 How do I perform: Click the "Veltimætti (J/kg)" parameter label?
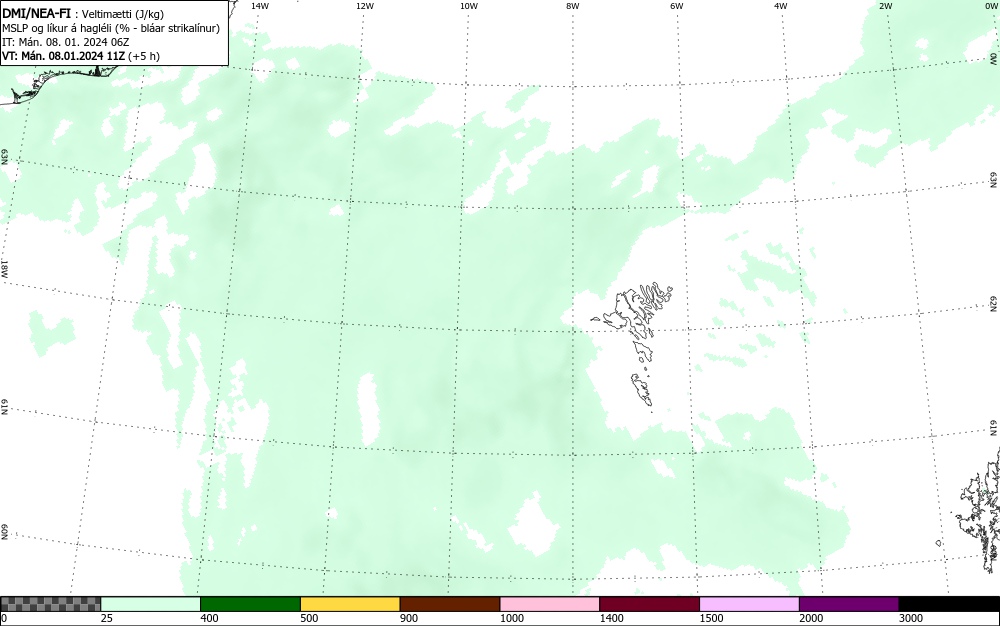click(x=123, y=15)
